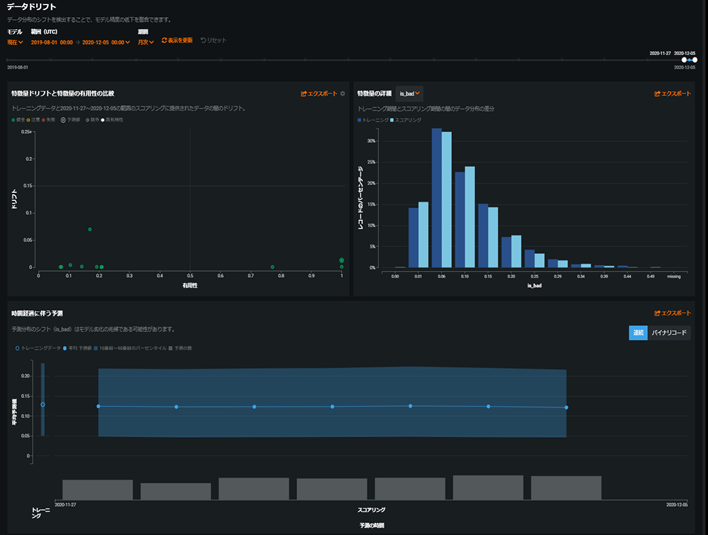Viewport: 708px width, 535px height.
Task: Click the 予測の数 legend icon
Action: (x=171, y=348)
